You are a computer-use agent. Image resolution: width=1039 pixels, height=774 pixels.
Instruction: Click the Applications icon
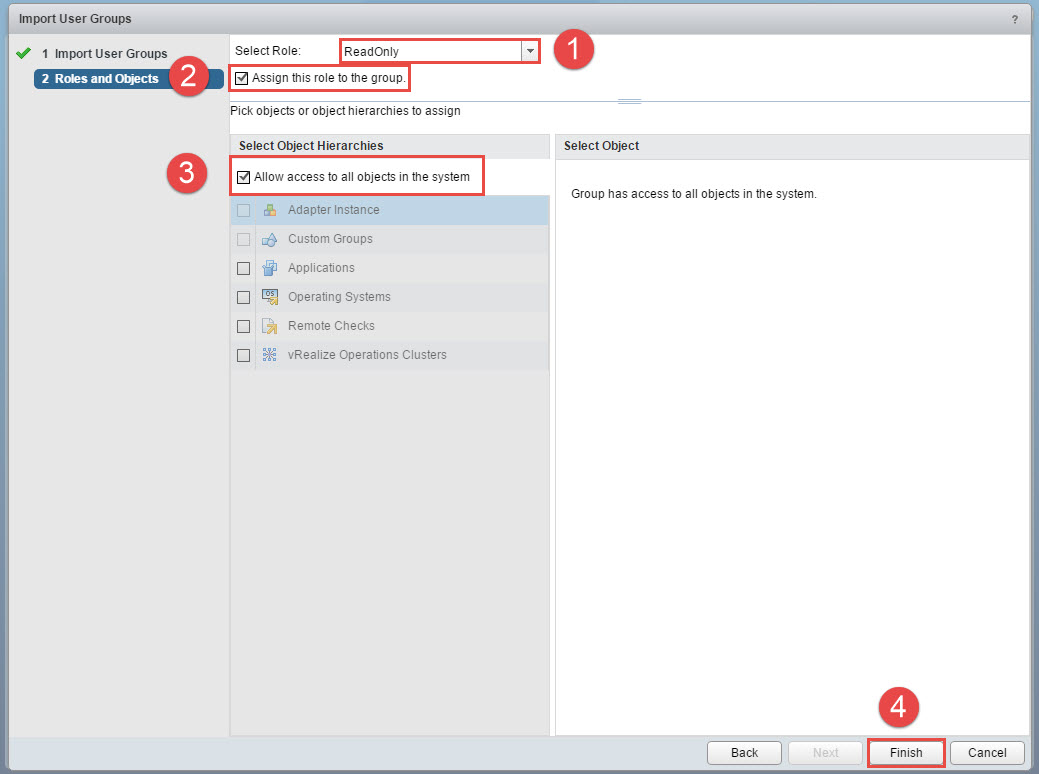pyautogui.click(x=269, y=268)
